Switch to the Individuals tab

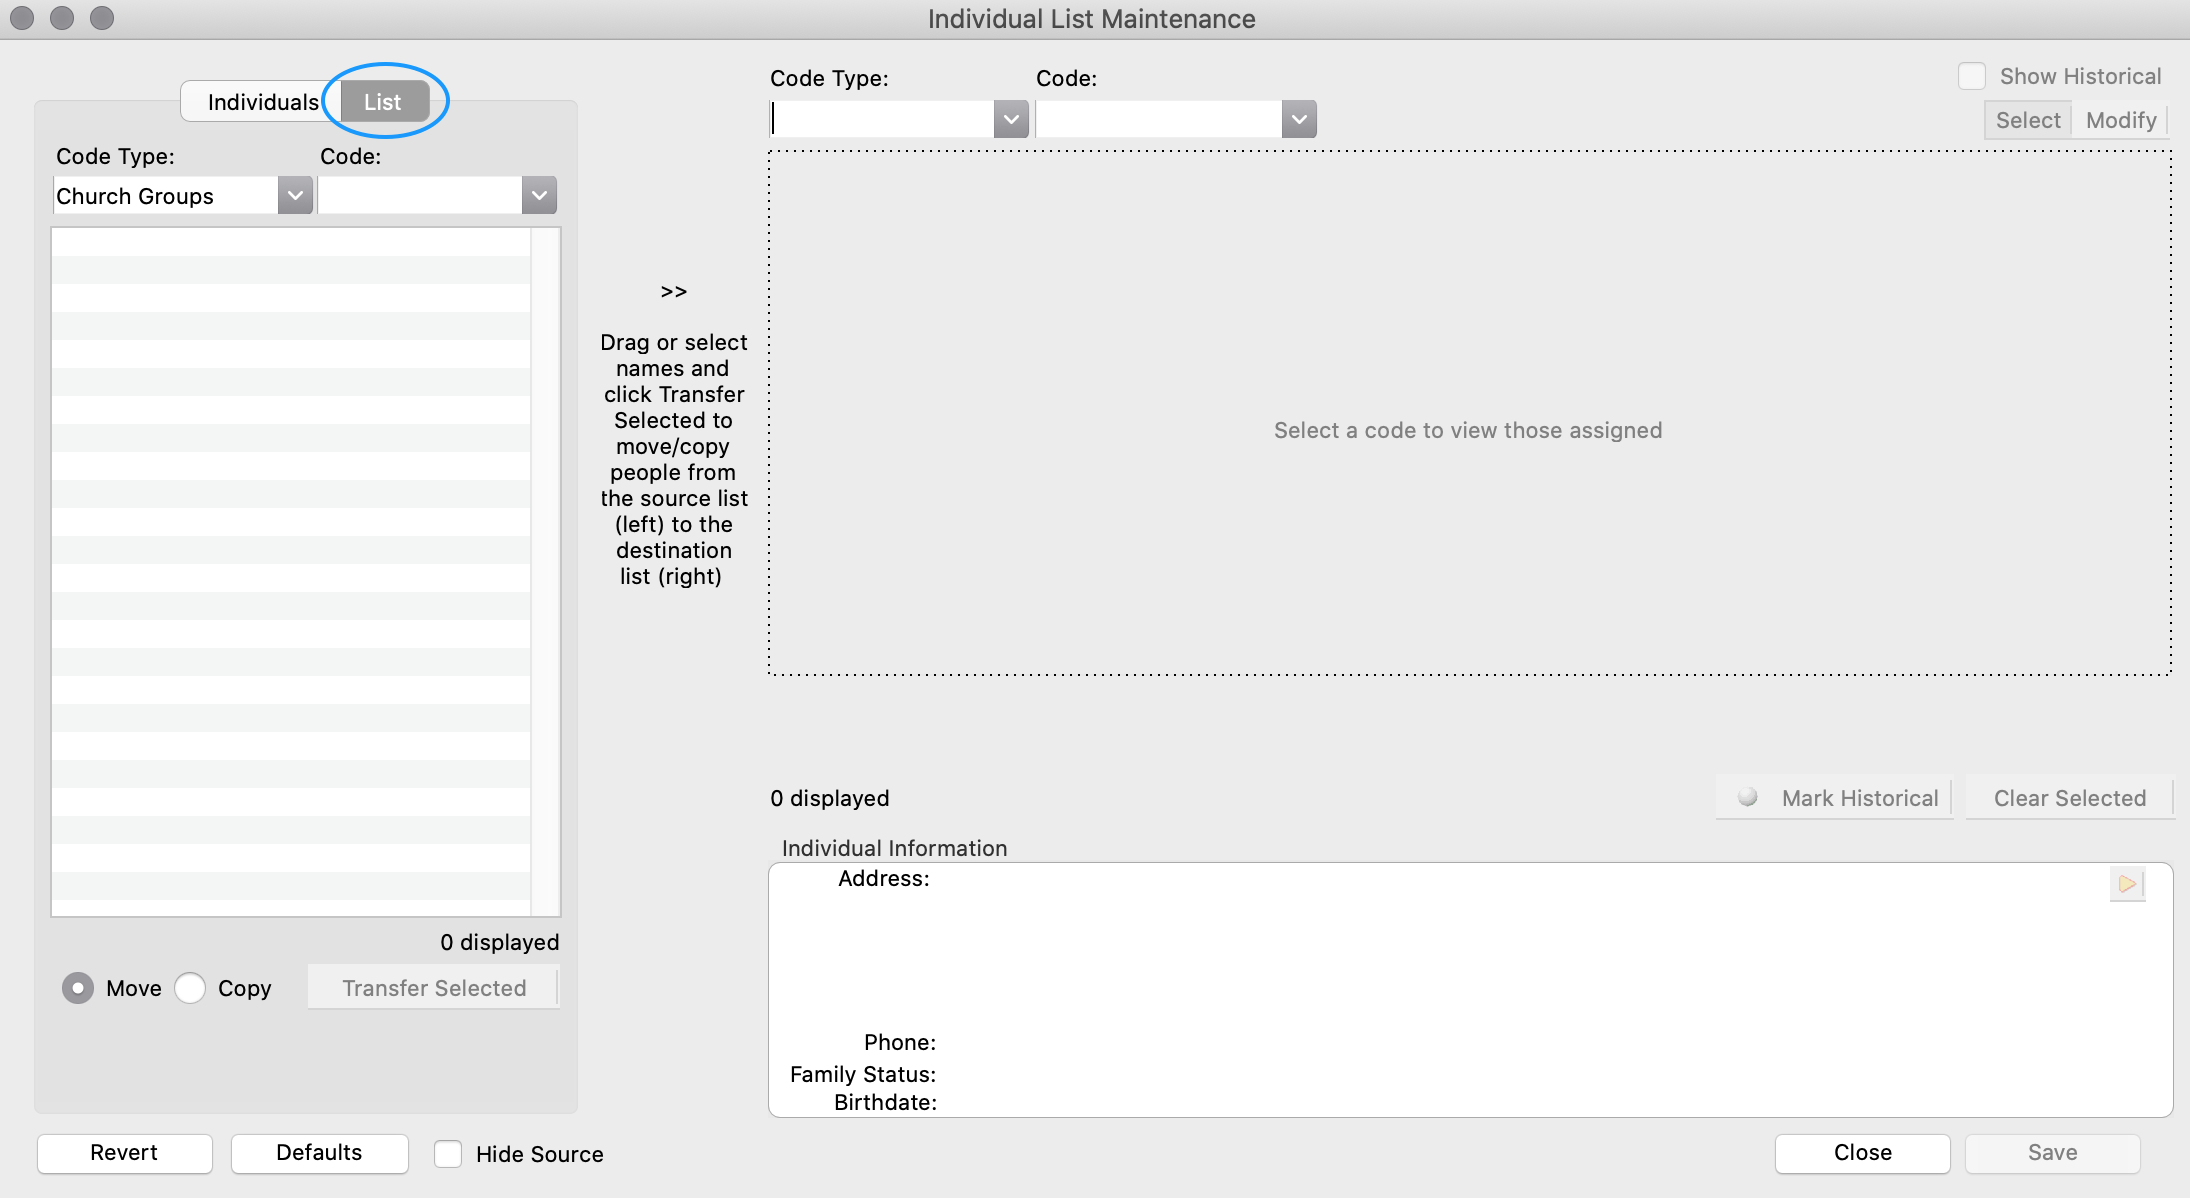[262, 102]
